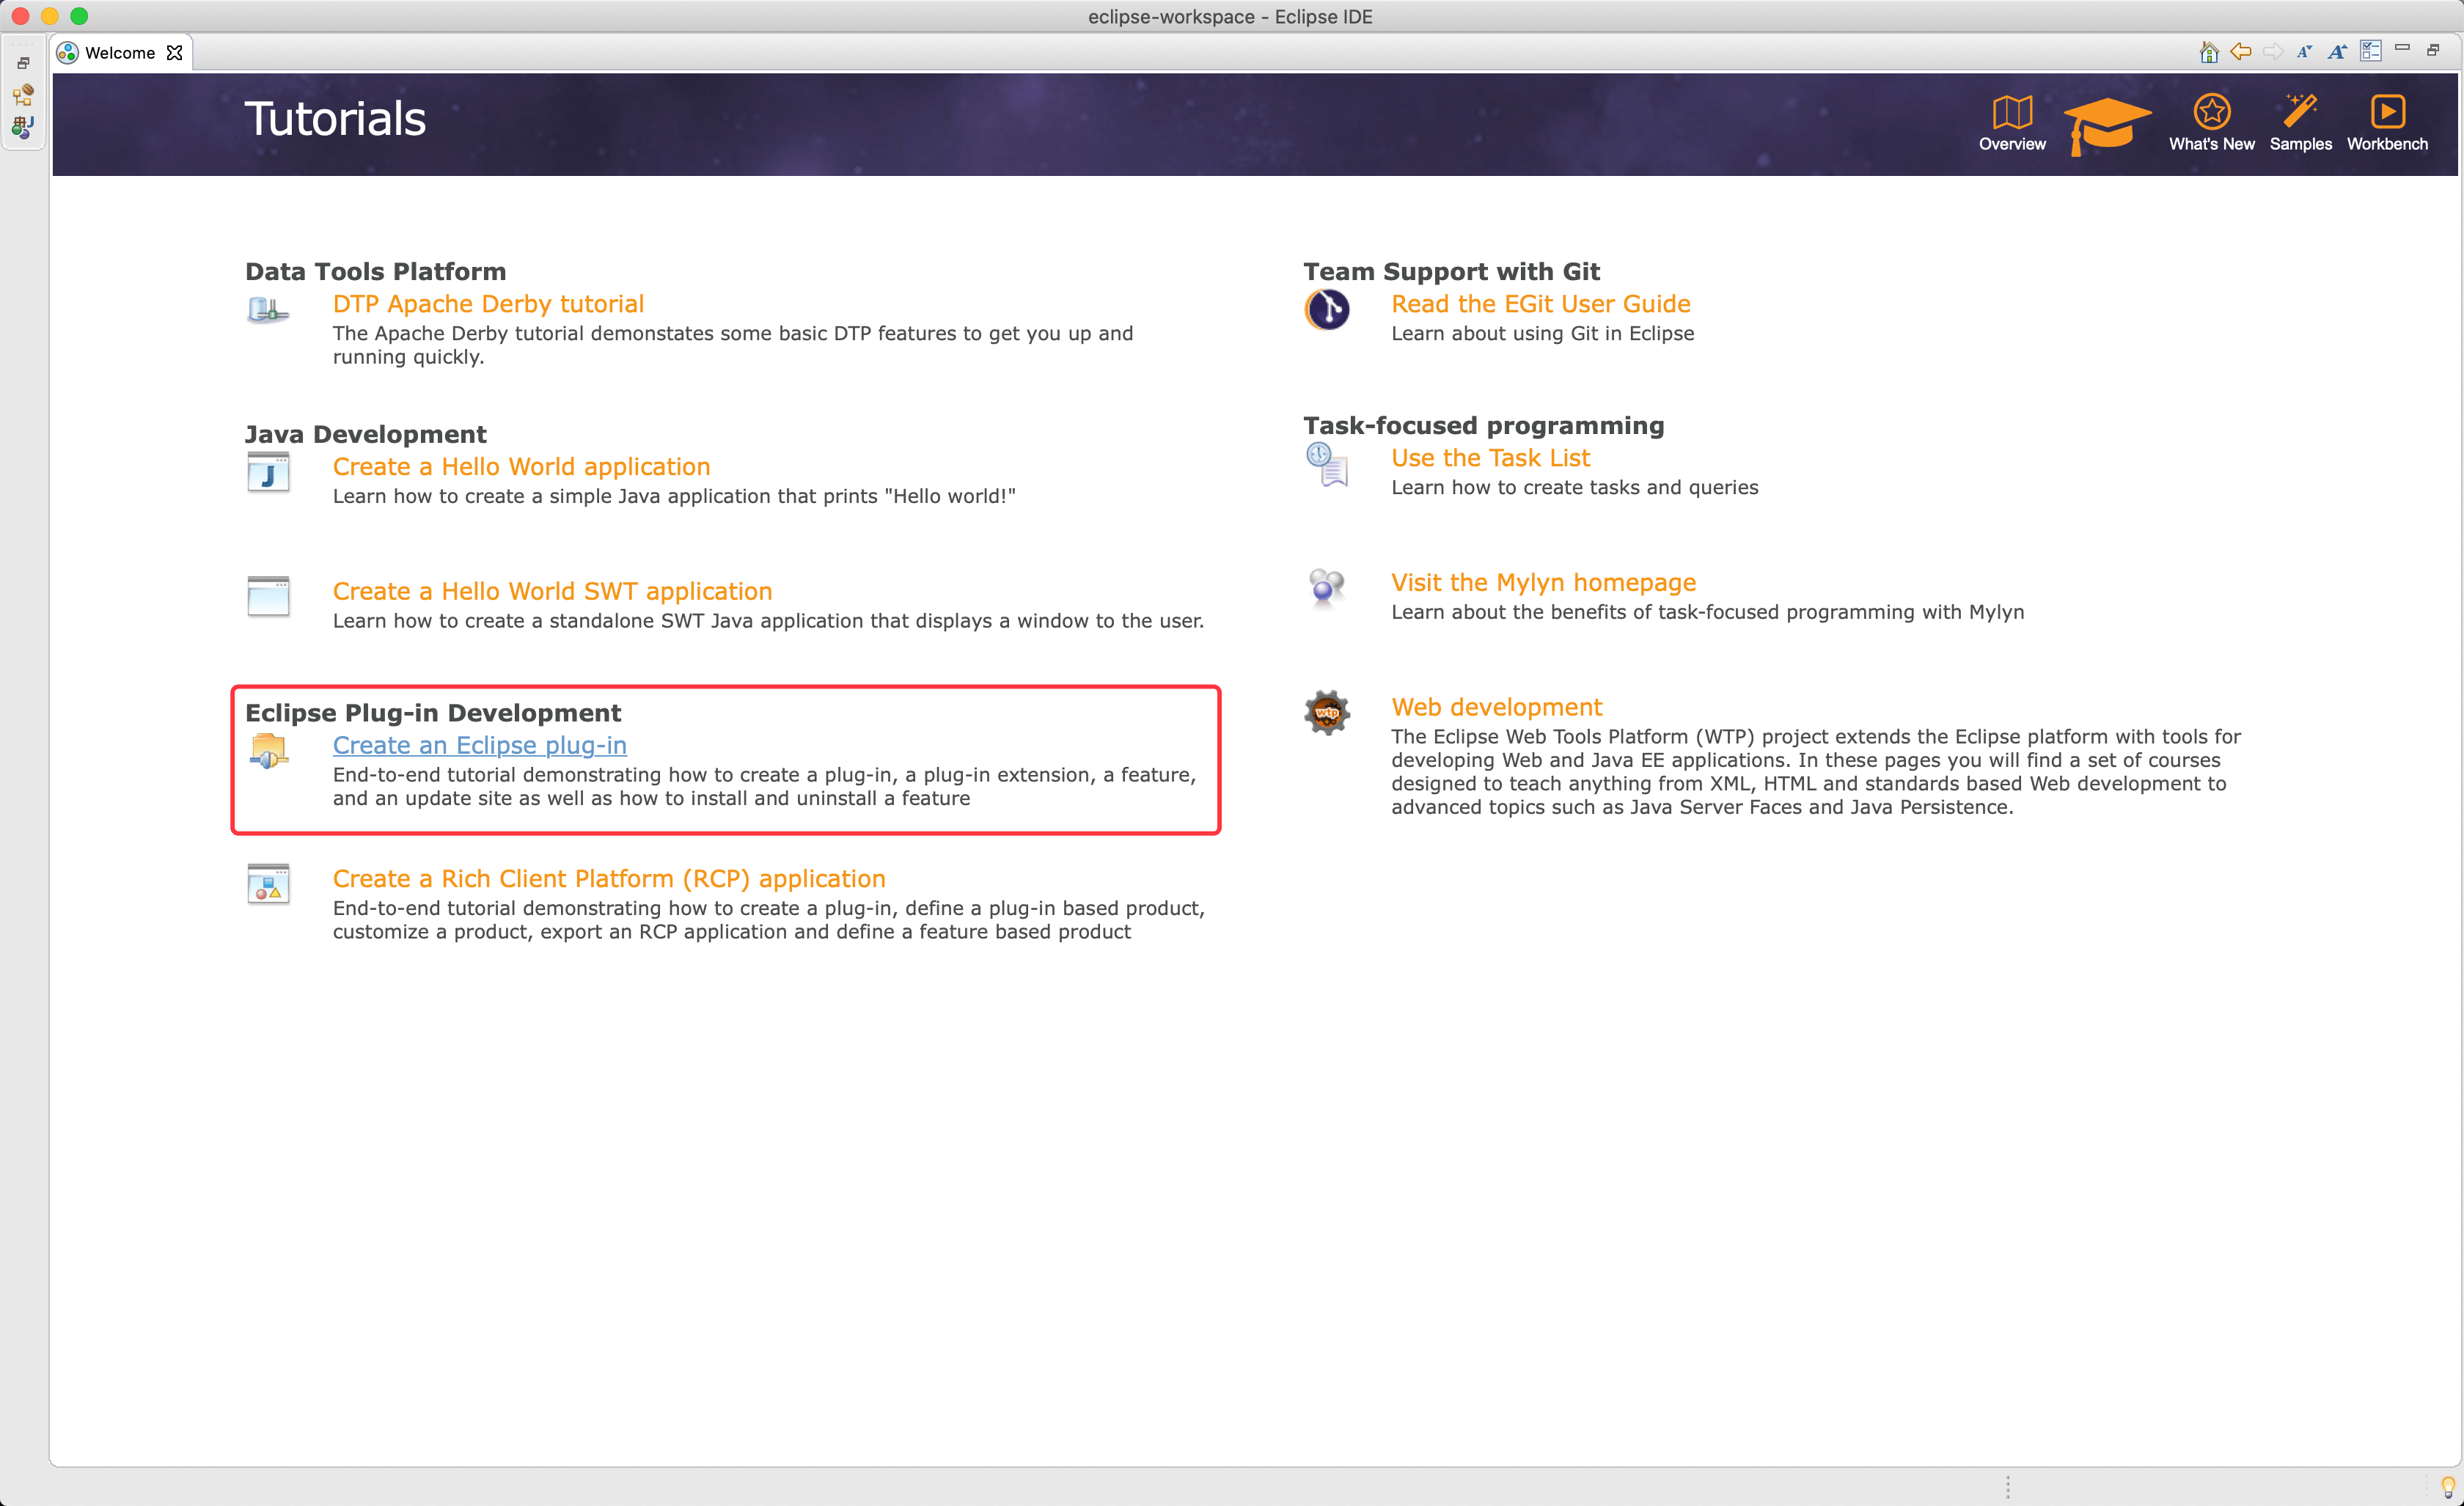The image size is (2464, 1506).
Task: Click the Java Development heading
Action: (x=365, y=434)
